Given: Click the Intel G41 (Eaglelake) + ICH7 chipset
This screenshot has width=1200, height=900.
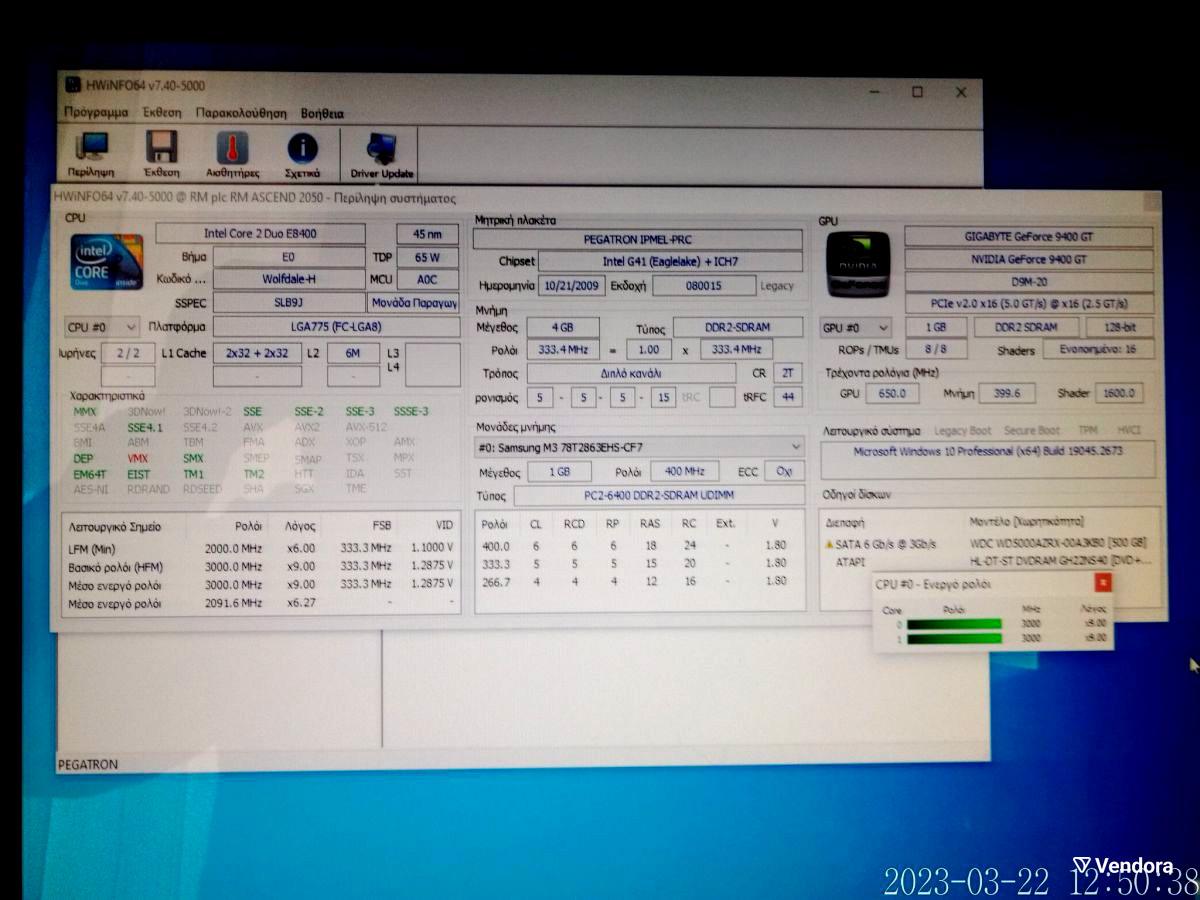Looking at the screenshot, I should [x=670, y=262].
